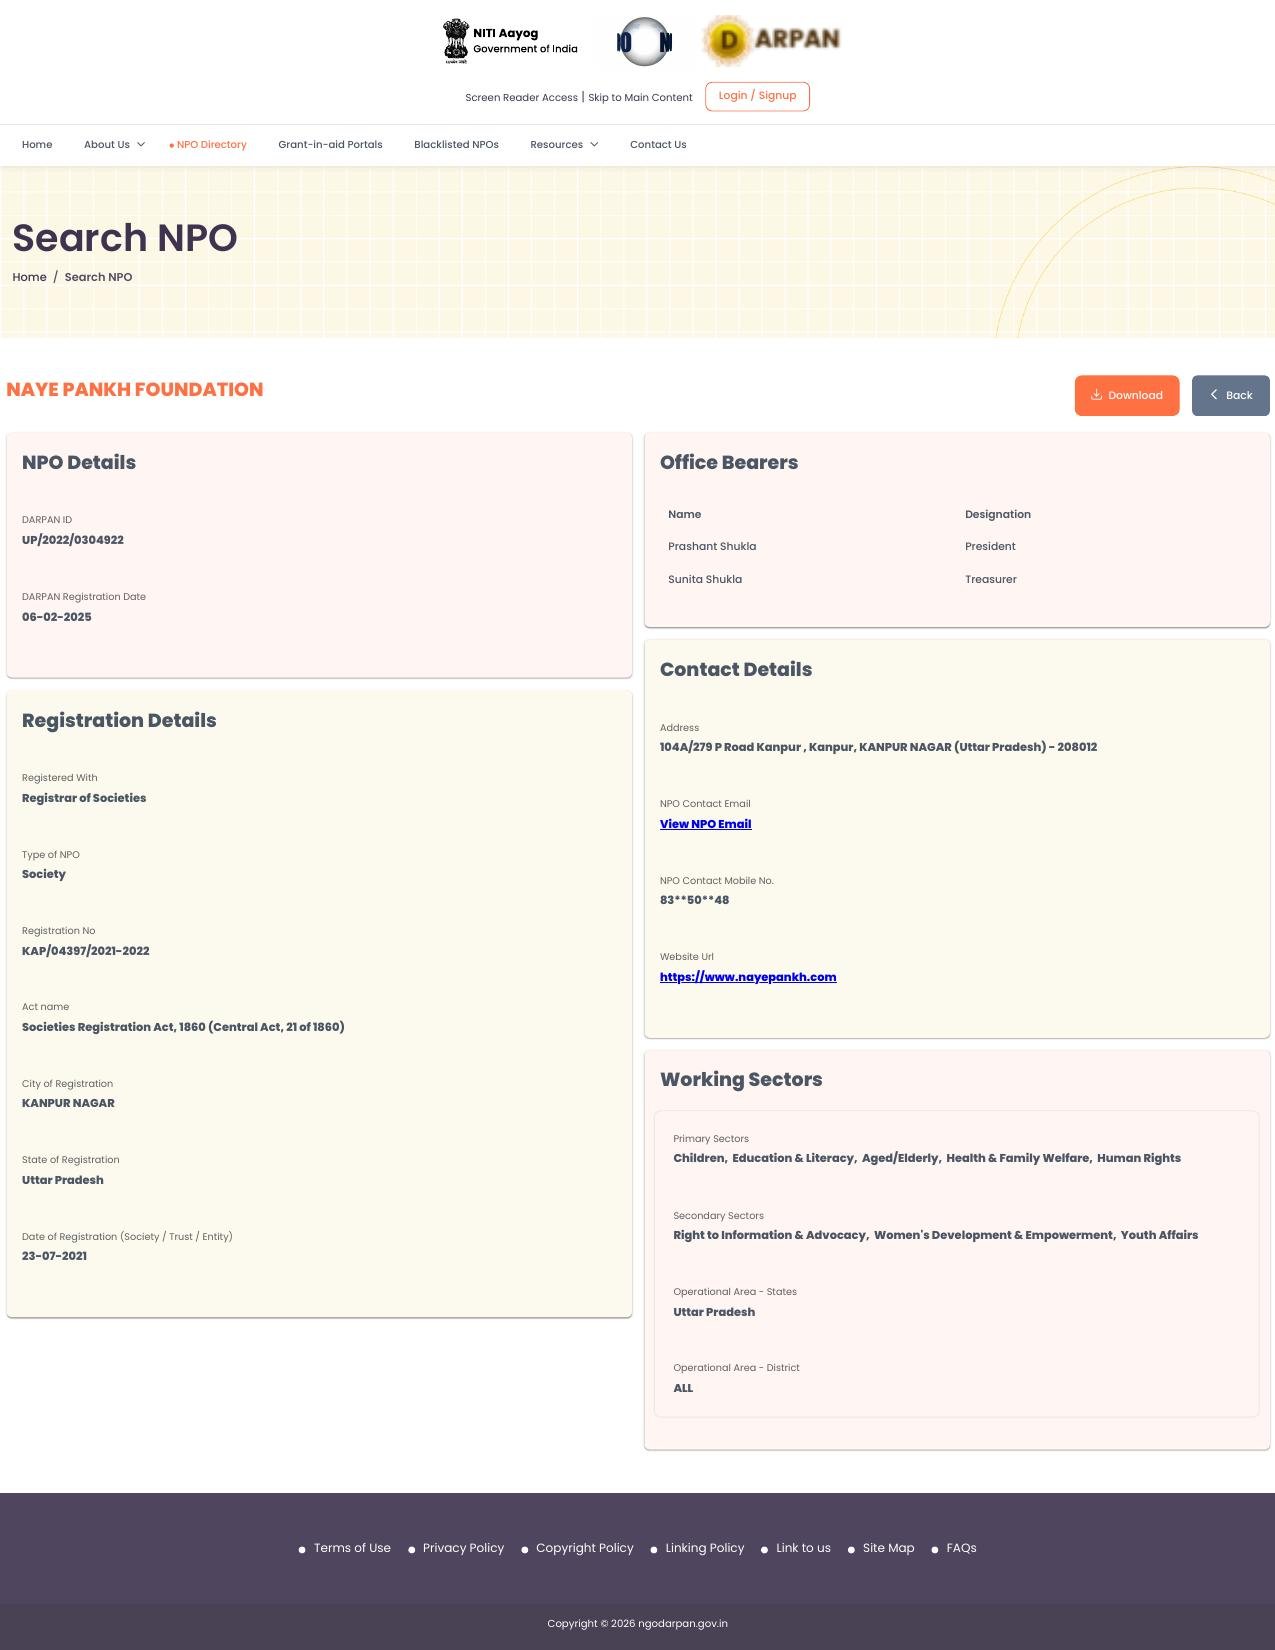Click the Treasurer designation cell

click(x=991, y=579)
